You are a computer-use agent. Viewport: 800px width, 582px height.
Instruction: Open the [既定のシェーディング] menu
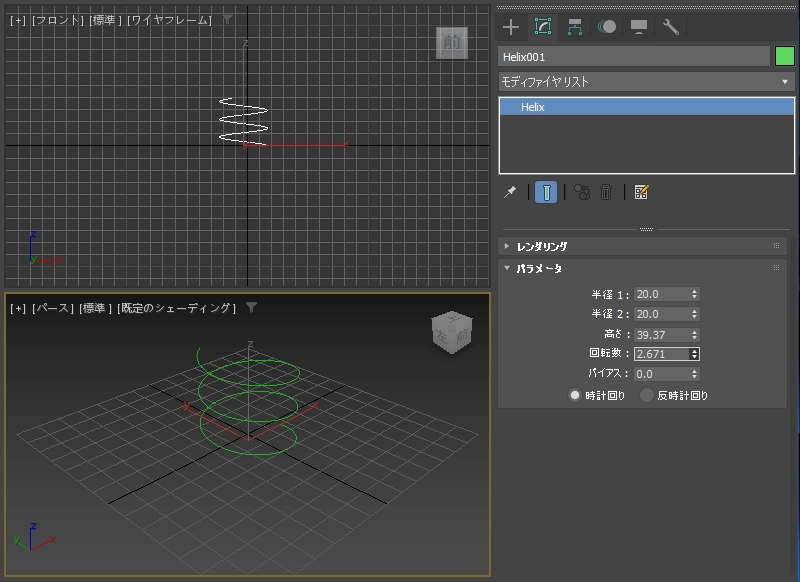(177, 308)
